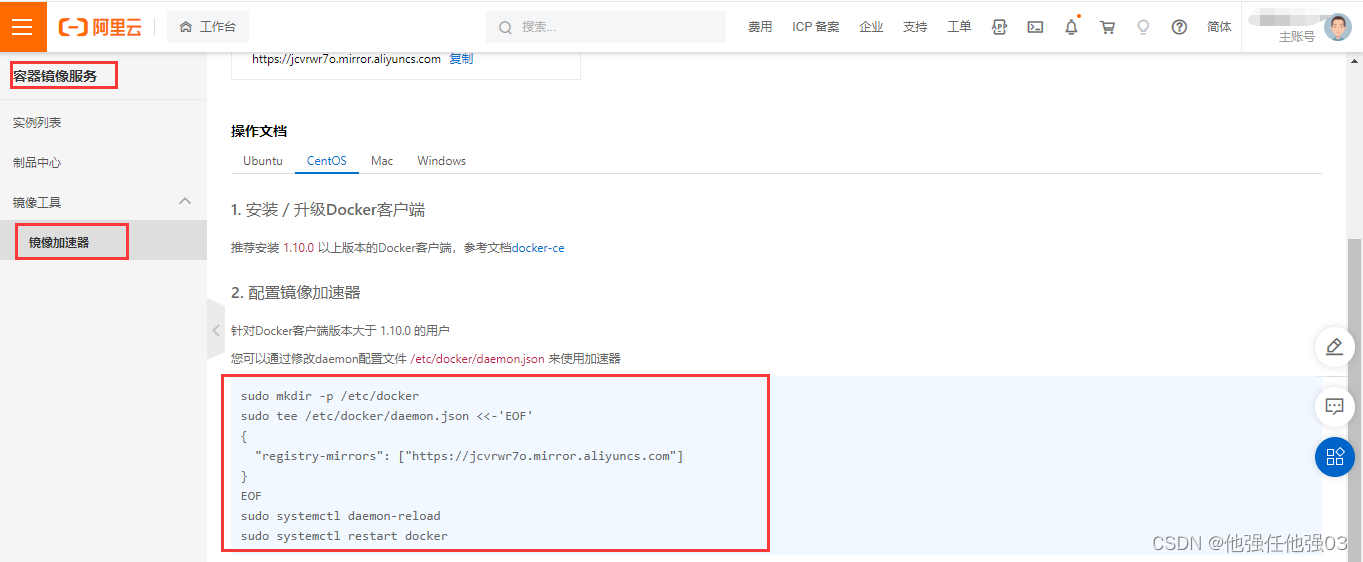
Task: Open the 工单 ticket menu
Action: point(959,27)
